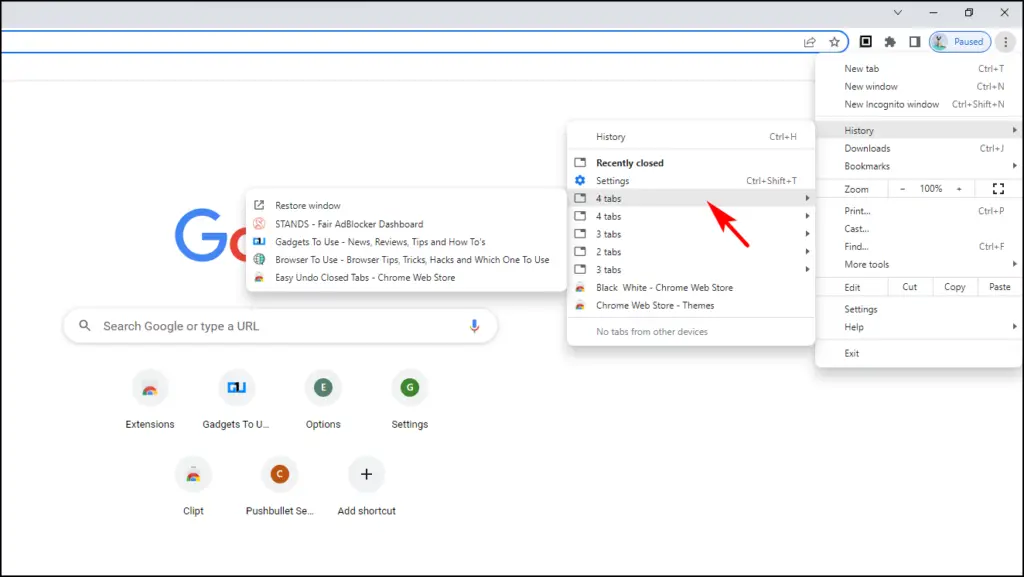Click the Black White Web Store favicon
The width and height of the screenshot is (1024, 577).
(580, 287)
